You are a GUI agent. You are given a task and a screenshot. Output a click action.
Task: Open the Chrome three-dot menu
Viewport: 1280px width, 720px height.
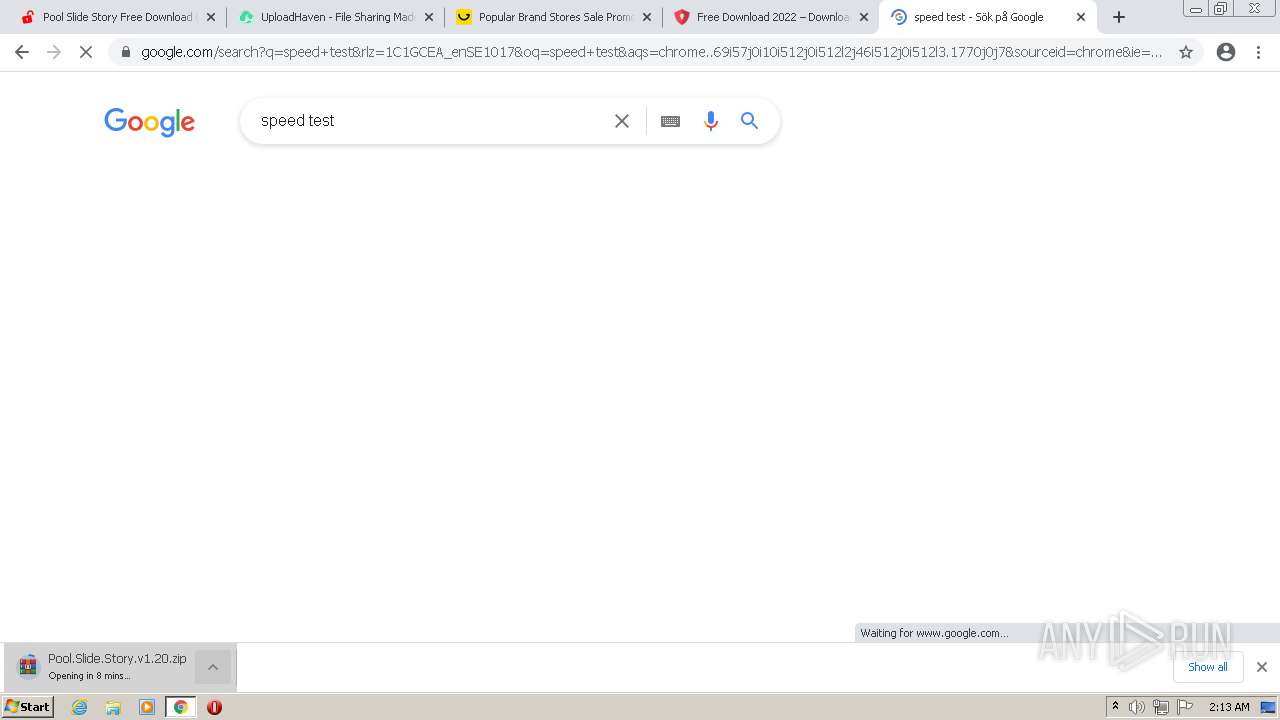(1259, 52)
